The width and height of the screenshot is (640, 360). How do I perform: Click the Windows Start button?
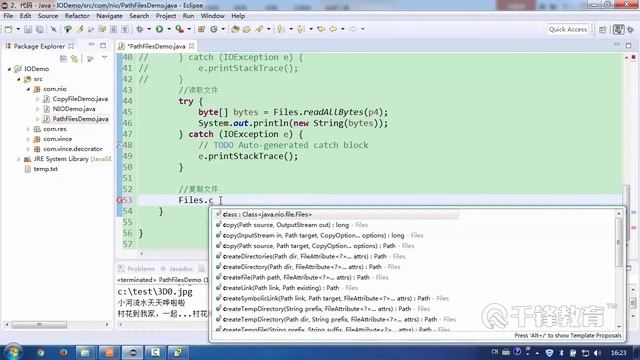tap(13, 352)
